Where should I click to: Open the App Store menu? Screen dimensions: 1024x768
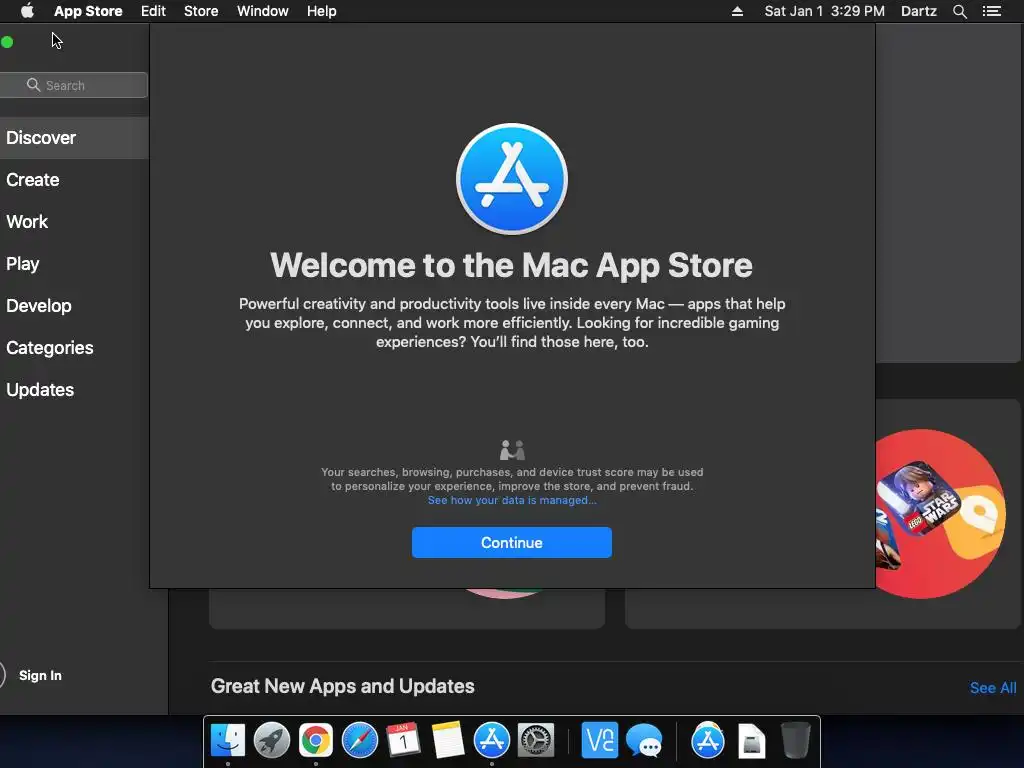pos(88,11)
